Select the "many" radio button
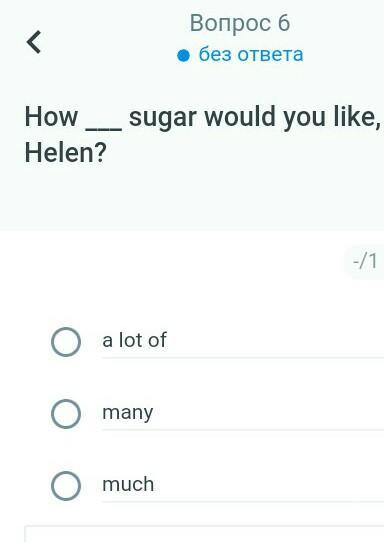 pos(66,414)
